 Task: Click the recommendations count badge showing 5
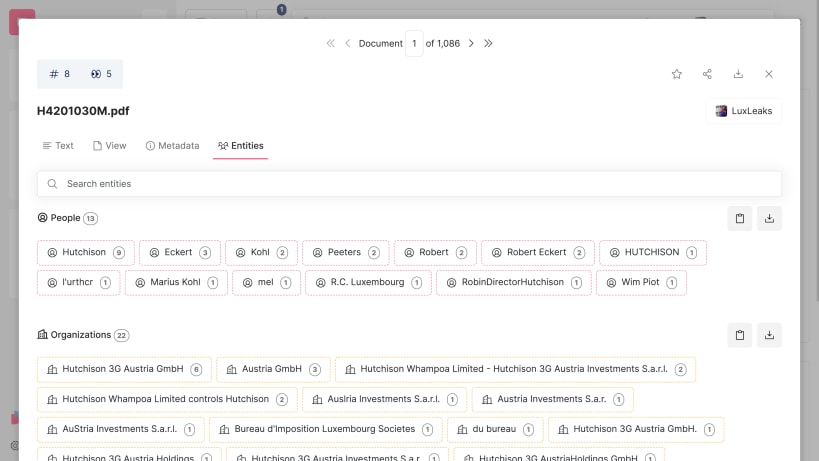coord(101,74)
